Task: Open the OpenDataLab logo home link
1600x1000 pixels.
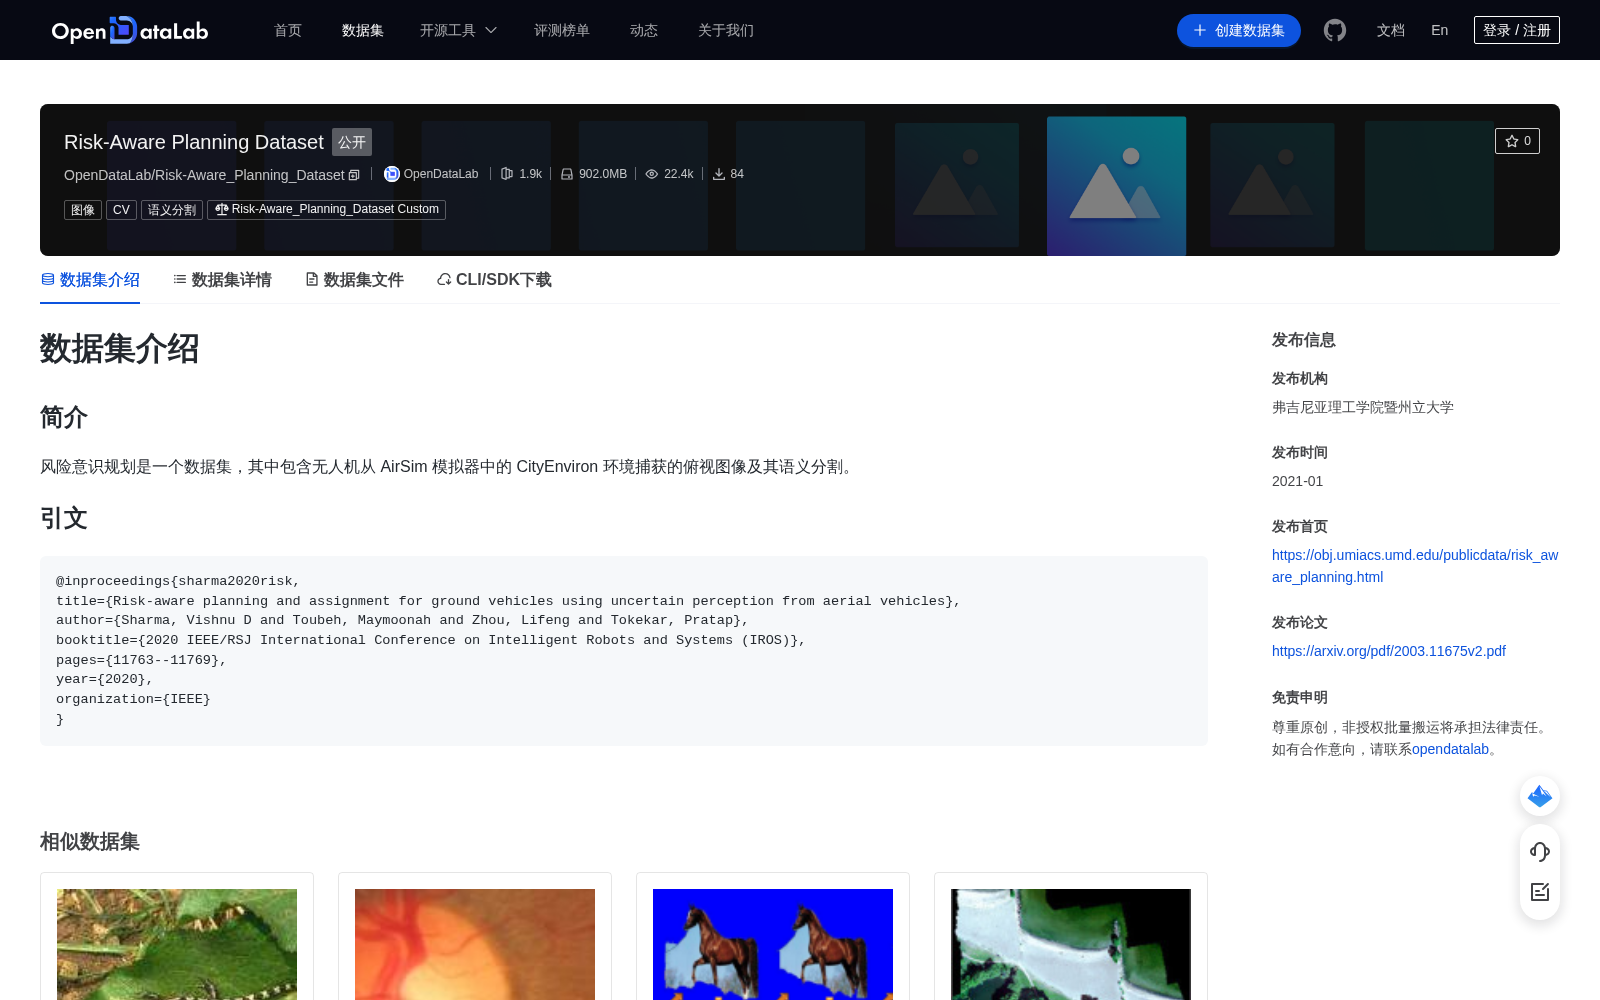Action: click(130, 30)
